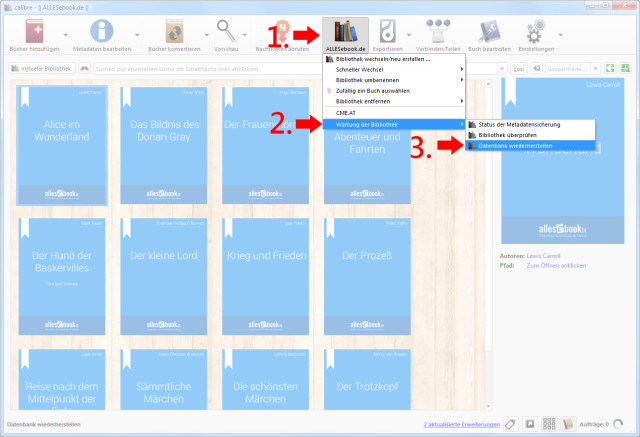
Task: Select Datenbank wiederherstellen in submenu
Action: (x=530, y=146)
